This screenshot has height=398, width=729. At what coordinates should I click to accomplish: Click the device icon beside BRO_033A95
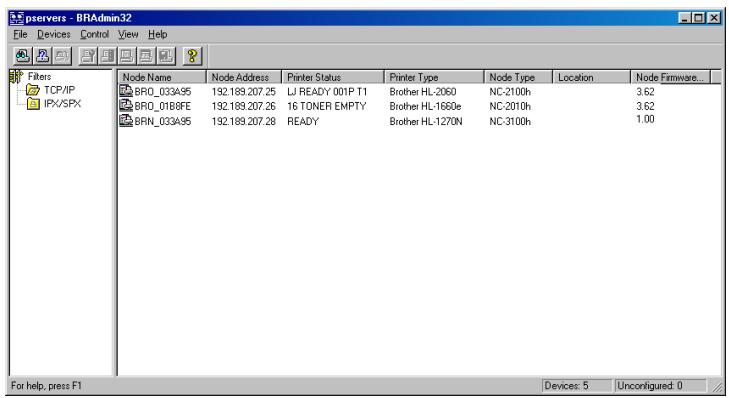click(126, 91)
